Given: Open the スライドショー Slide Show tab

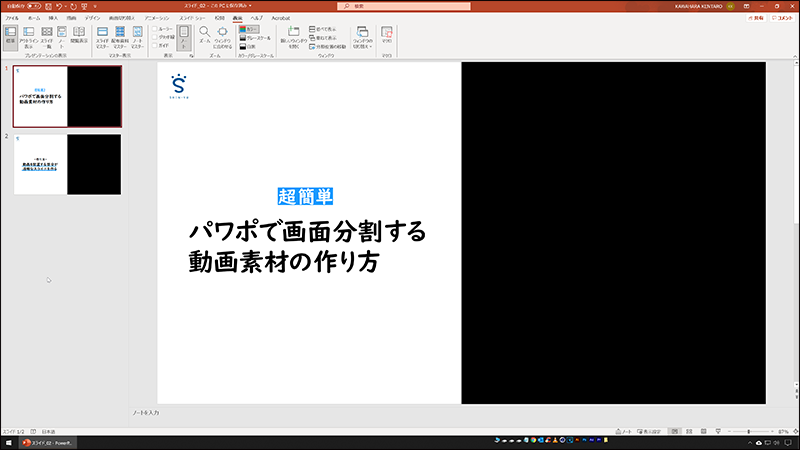Looking at the screenshot, I should tap(192, 18).
